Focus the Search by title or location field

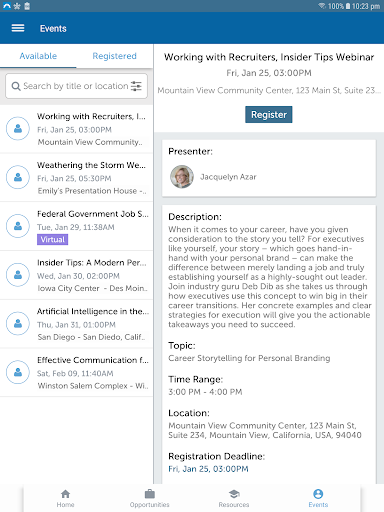tap(76, 86)
